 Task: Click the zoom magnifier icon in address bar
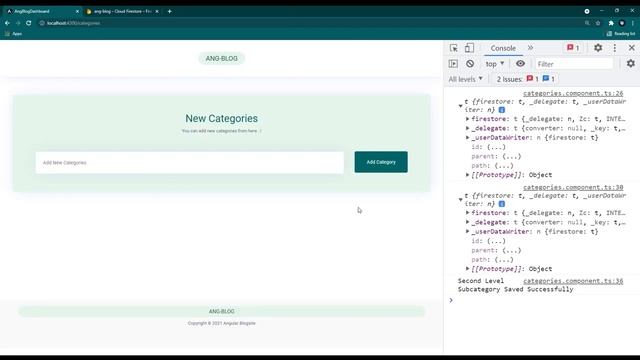point(587,23)
